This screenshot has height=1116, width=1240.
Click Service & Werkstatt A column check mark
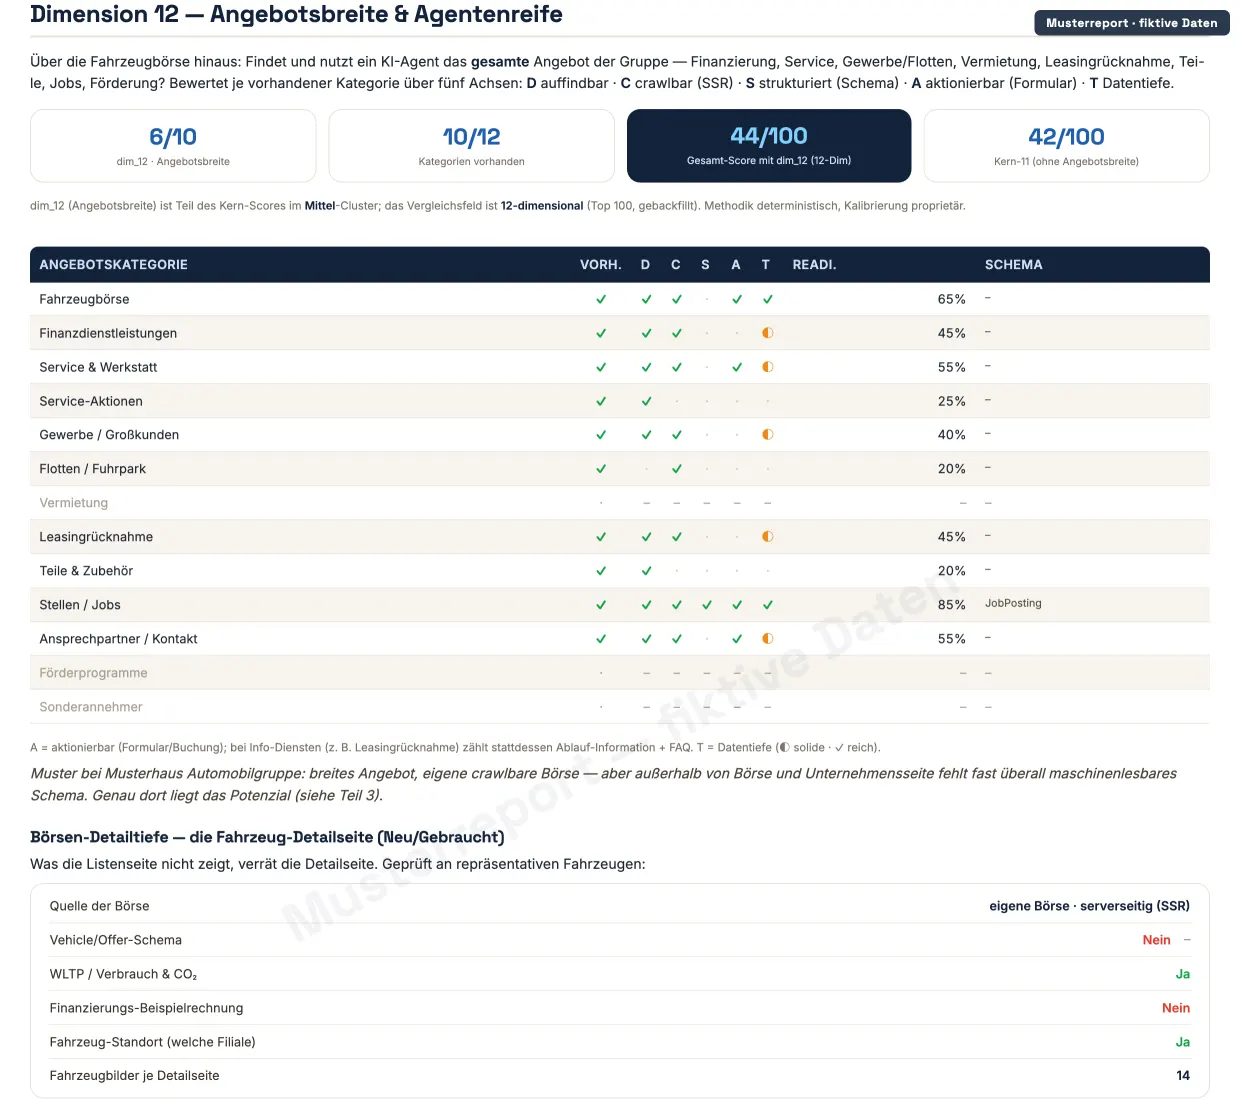coord(737,367)
